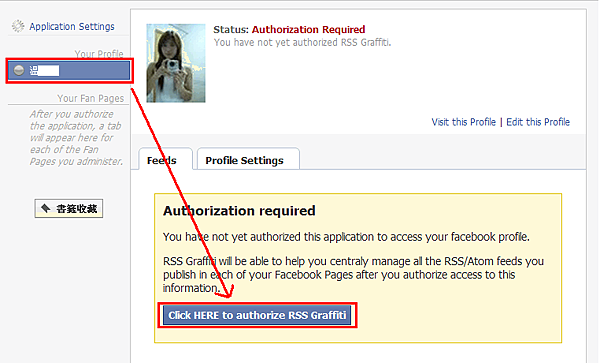The width and height of the screenshot is (600, 363).
Task: Open the Application Settings link
Action: tap(72, 26)
